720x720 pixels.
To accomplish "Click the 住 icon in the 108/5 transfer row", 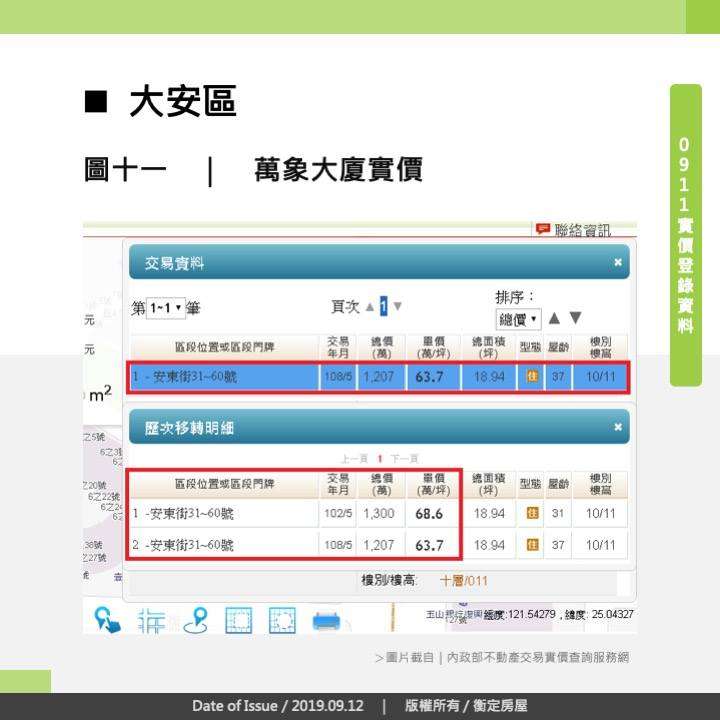I will click(532, 545).
